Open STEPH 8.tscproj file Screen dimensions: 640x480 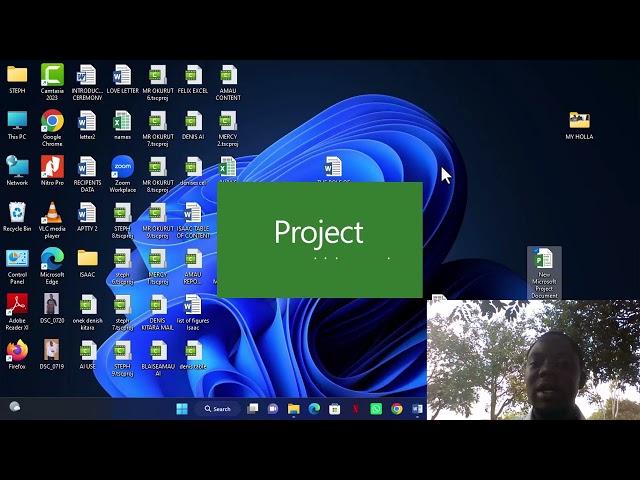click(x=122, y=220)
